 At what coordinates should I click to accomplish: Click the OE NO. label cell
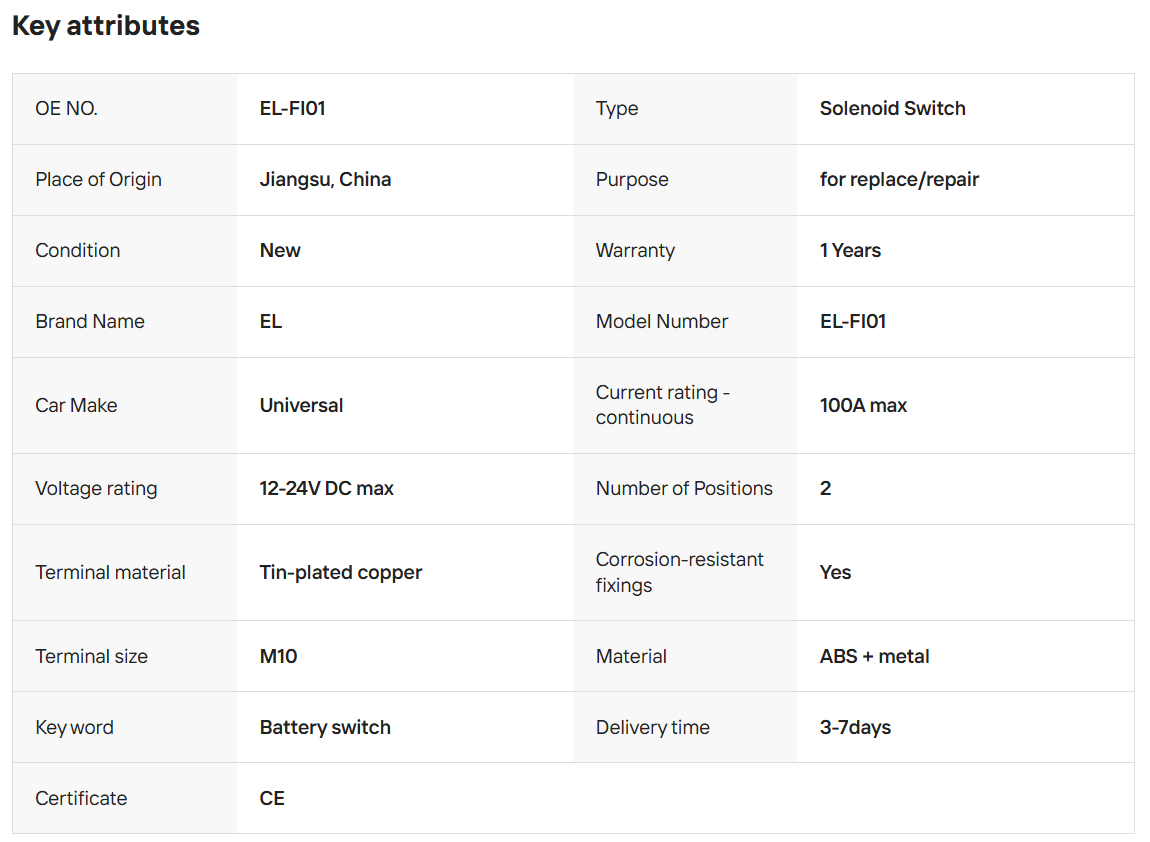coord(67,109)
